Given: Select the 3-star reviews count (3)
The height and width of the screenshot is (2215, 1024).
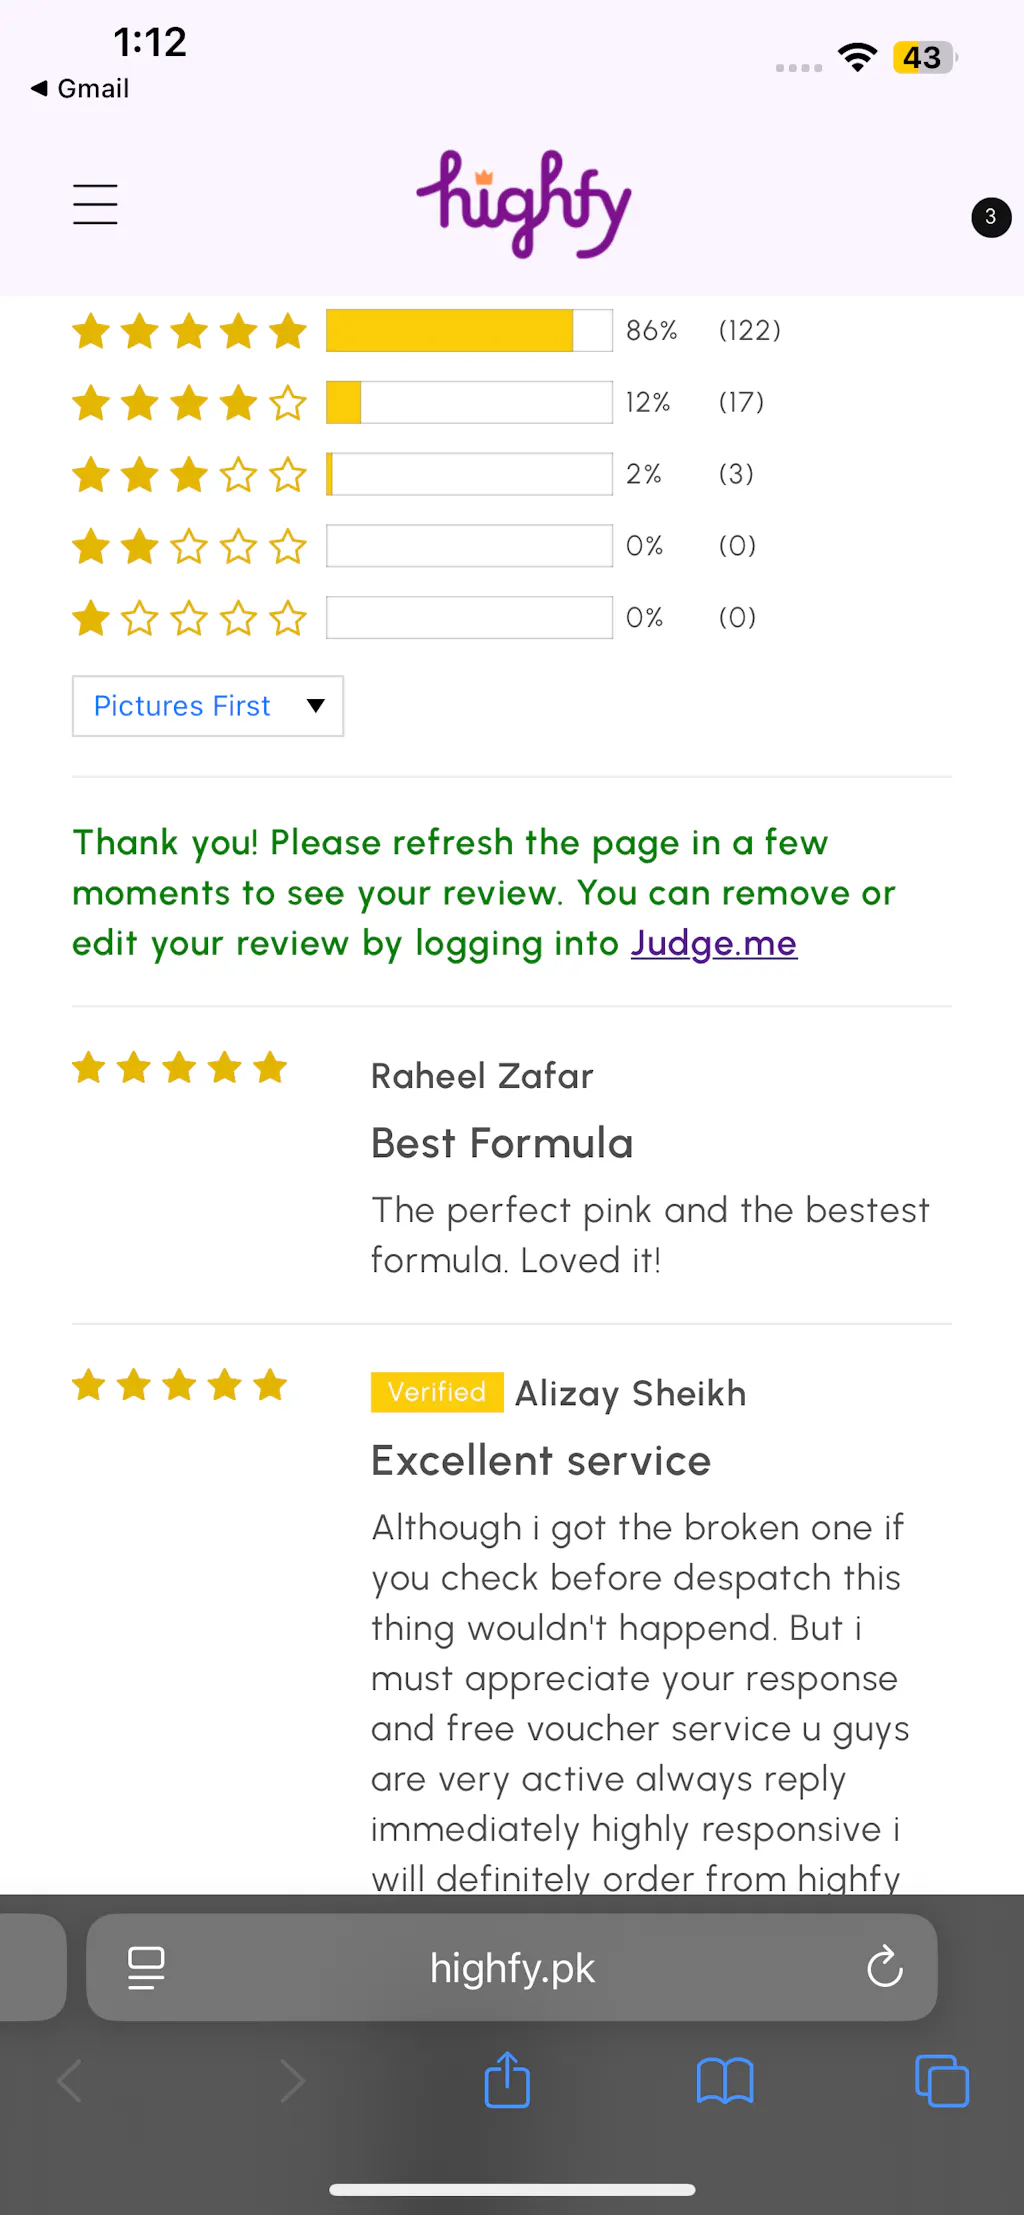Looking at the screenshot, I should (736, 474).
